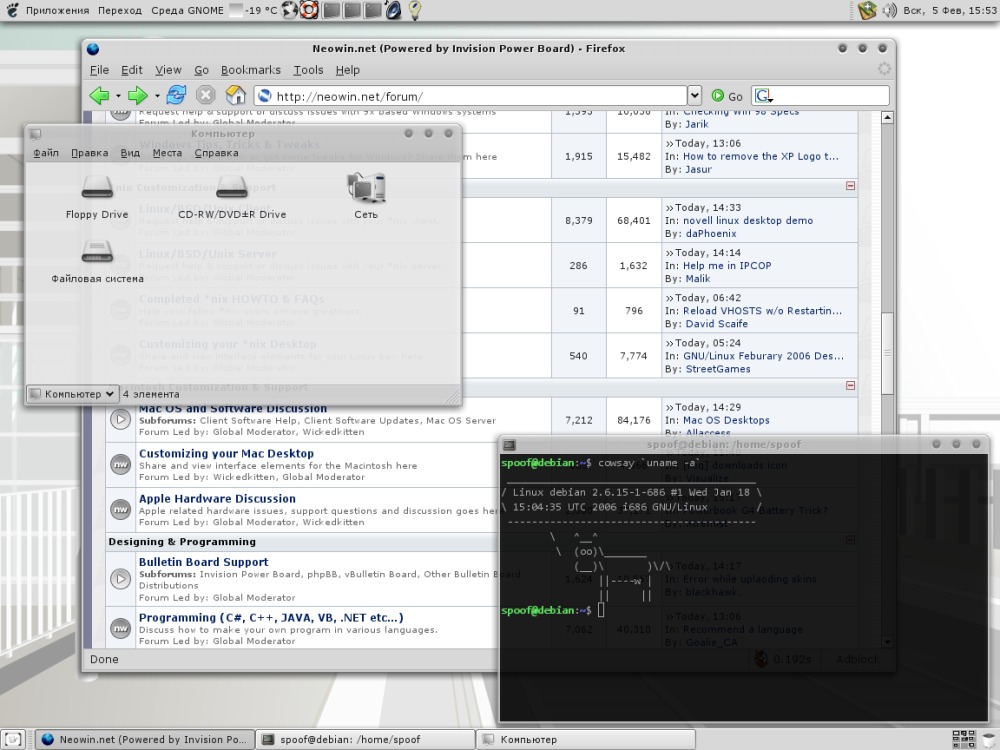Image resolution: width=1000 pixels, height=750 pixels.
Task: Collapse the Macintosh category via its red minus
Action: pyautogui.click(x=850, y=385)
